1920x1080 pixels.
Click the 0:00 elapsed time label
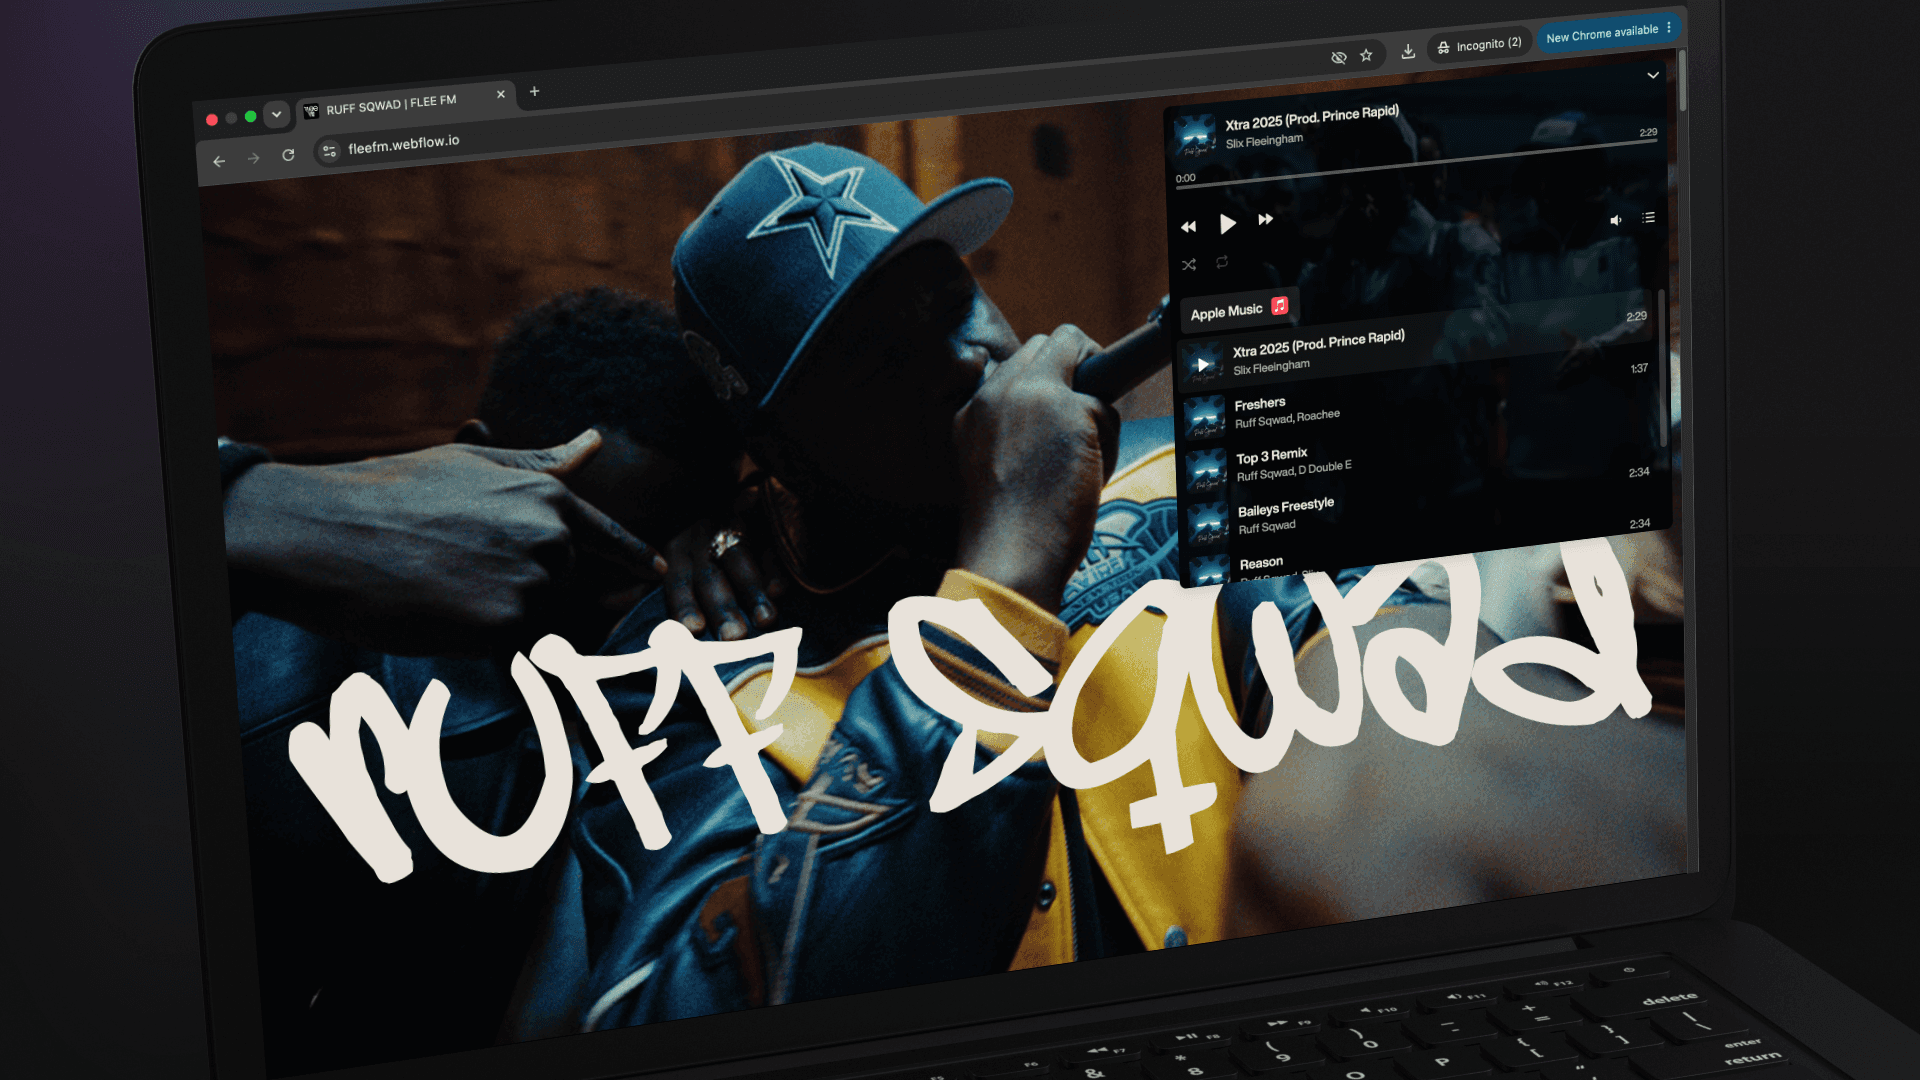pyautogui.click(x=1186, y=178)
